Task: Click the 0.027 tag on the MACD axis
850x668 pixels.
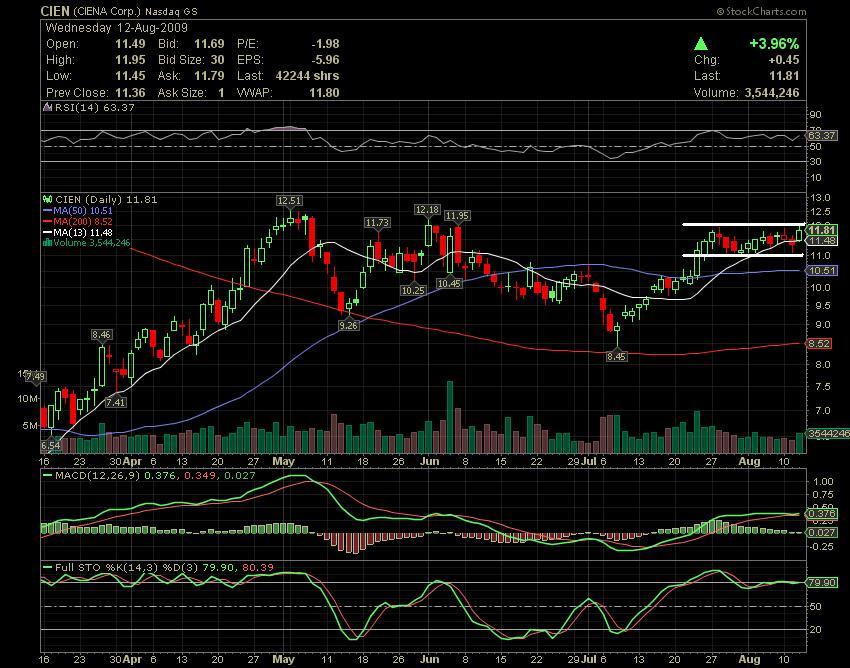Action: [x=822, y=532]
